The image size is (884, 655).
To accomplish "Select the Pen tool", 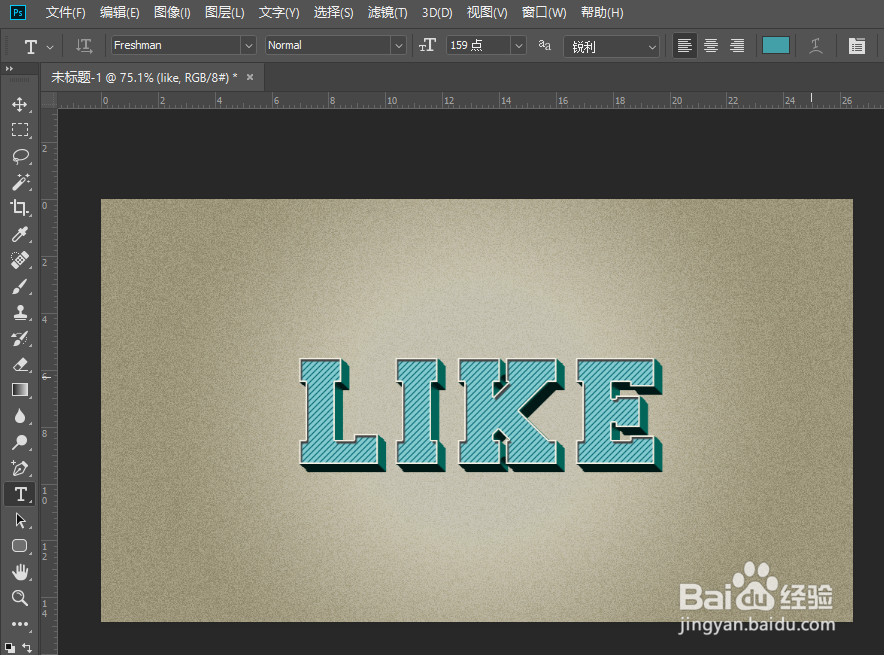I will (20, 468).
